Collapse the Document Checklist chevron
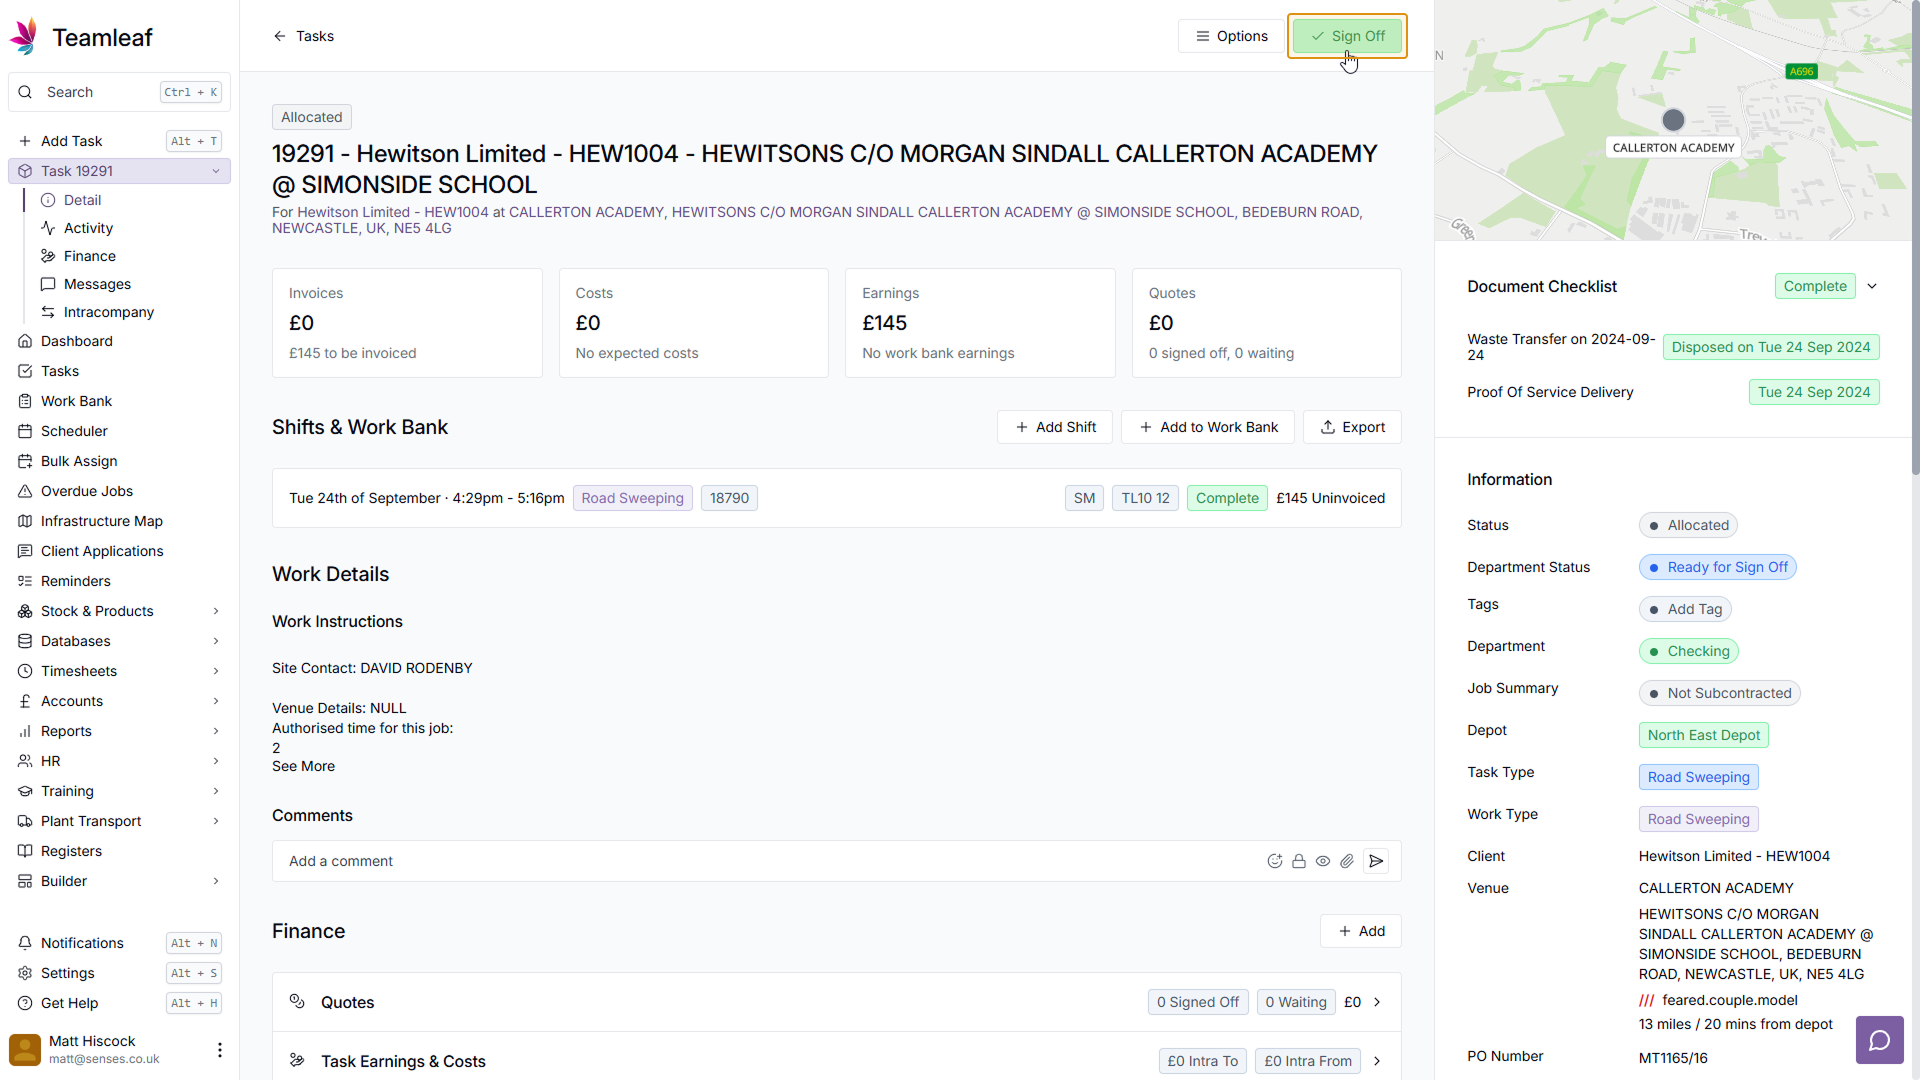 1872,286
